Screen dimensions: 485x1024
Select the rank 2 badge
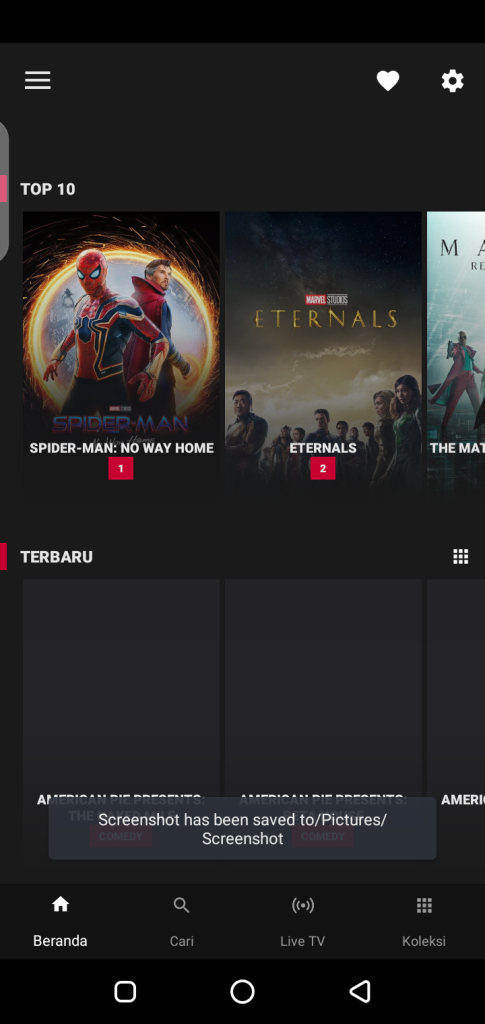pos(323,468)
